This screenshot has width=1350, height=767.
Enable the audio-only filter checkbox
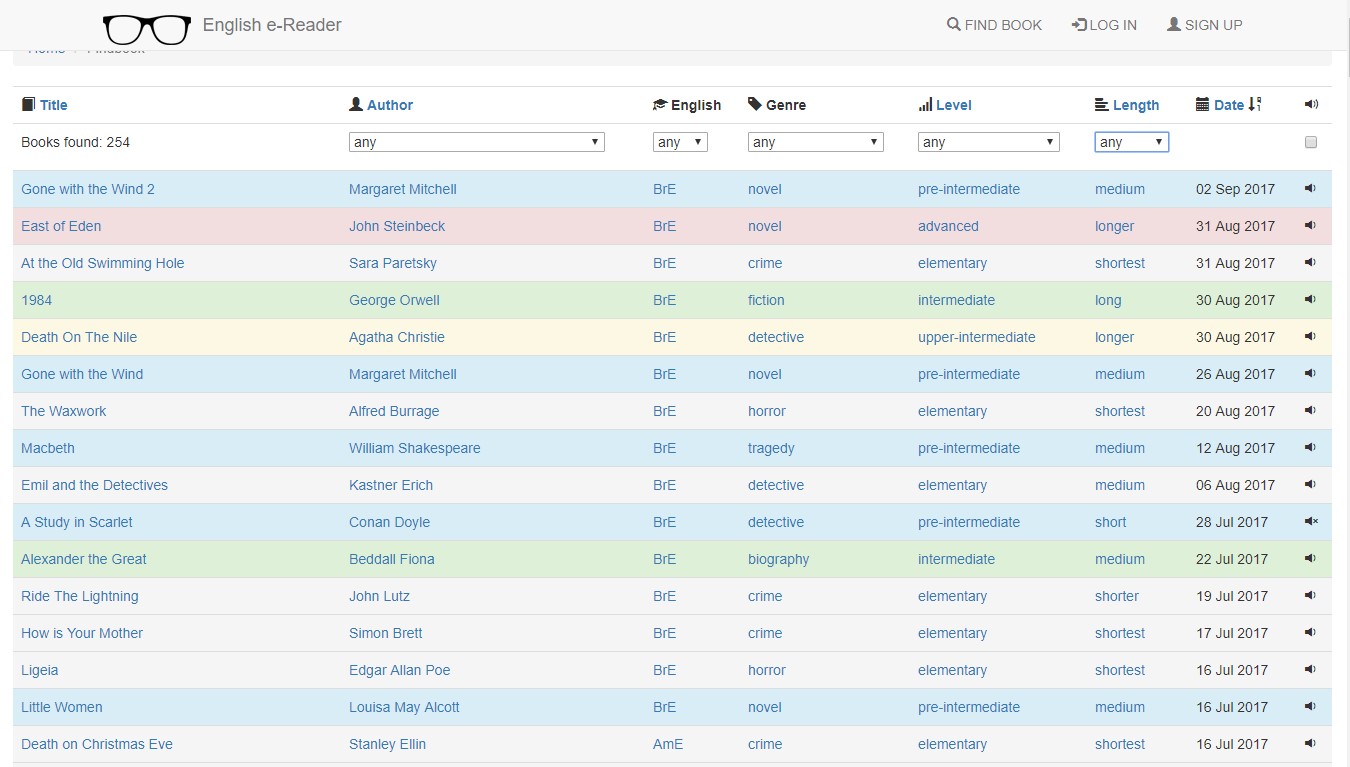click(1311, 142)
